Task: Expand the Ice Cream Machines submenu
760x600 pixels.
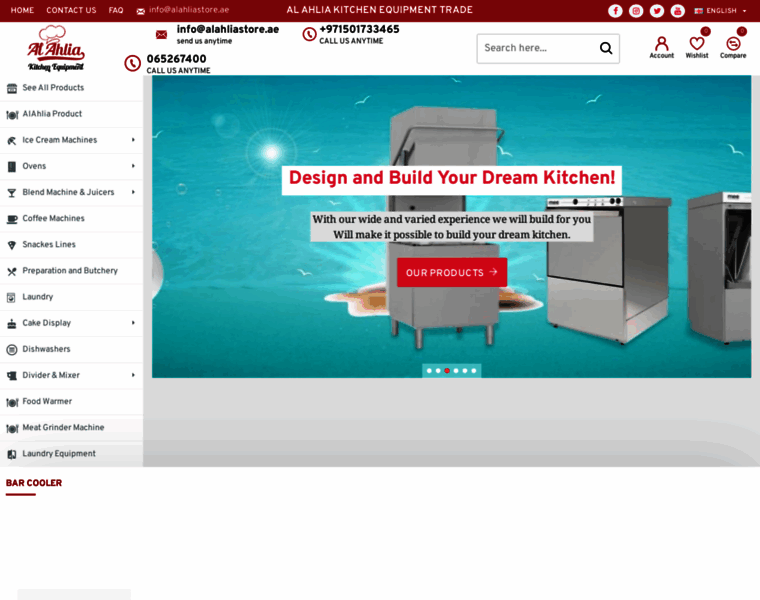Action: click(133, 140)
